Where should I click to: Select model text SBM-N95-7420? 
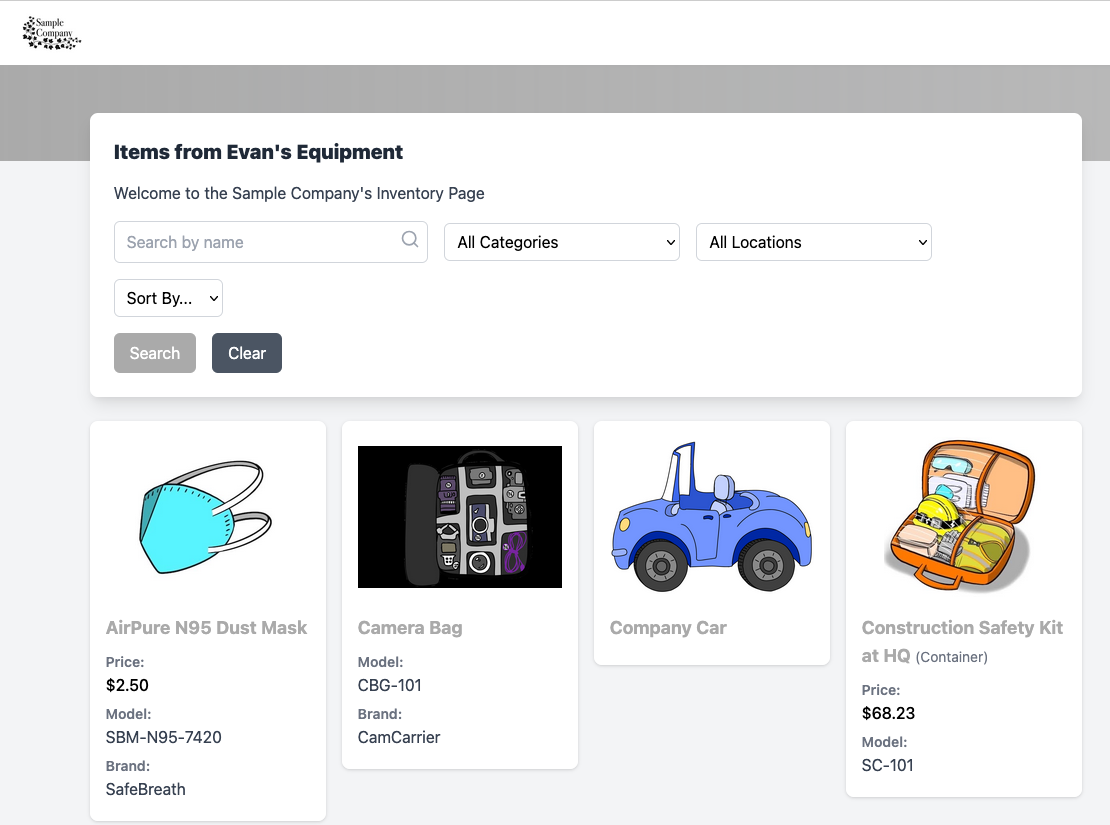point(164,737)
